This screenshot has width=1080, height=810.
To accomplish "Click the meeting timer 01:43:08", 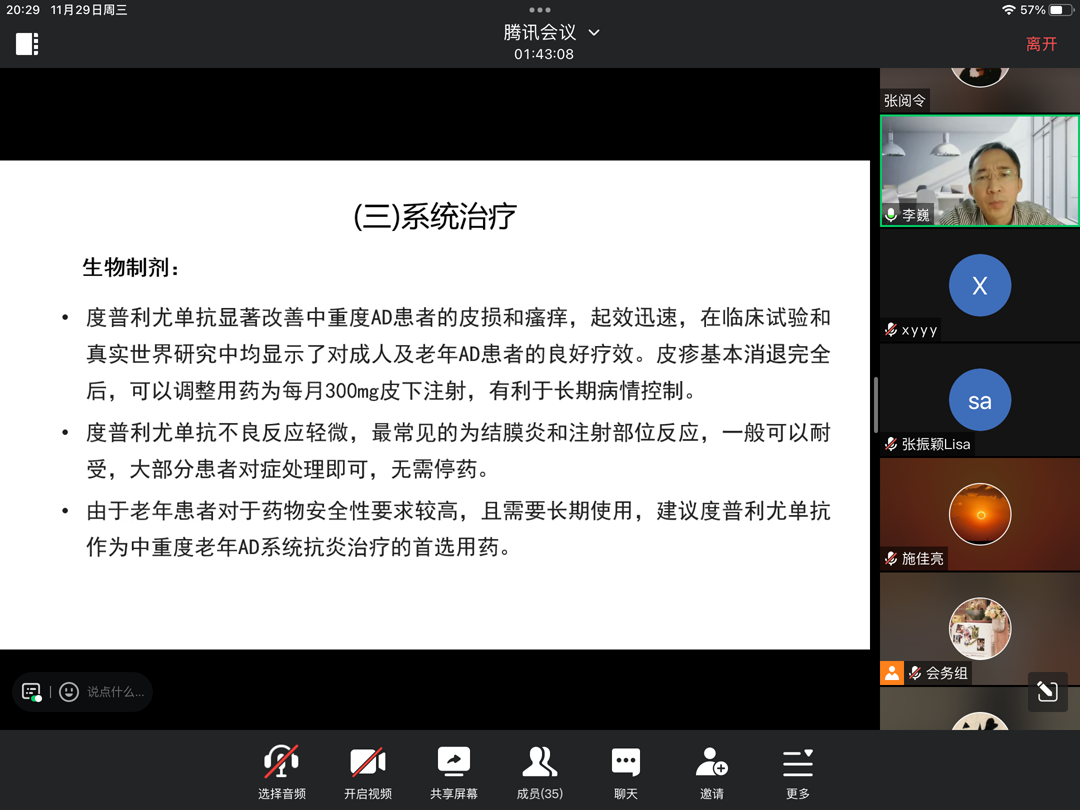I will click(x=543, y=54).
